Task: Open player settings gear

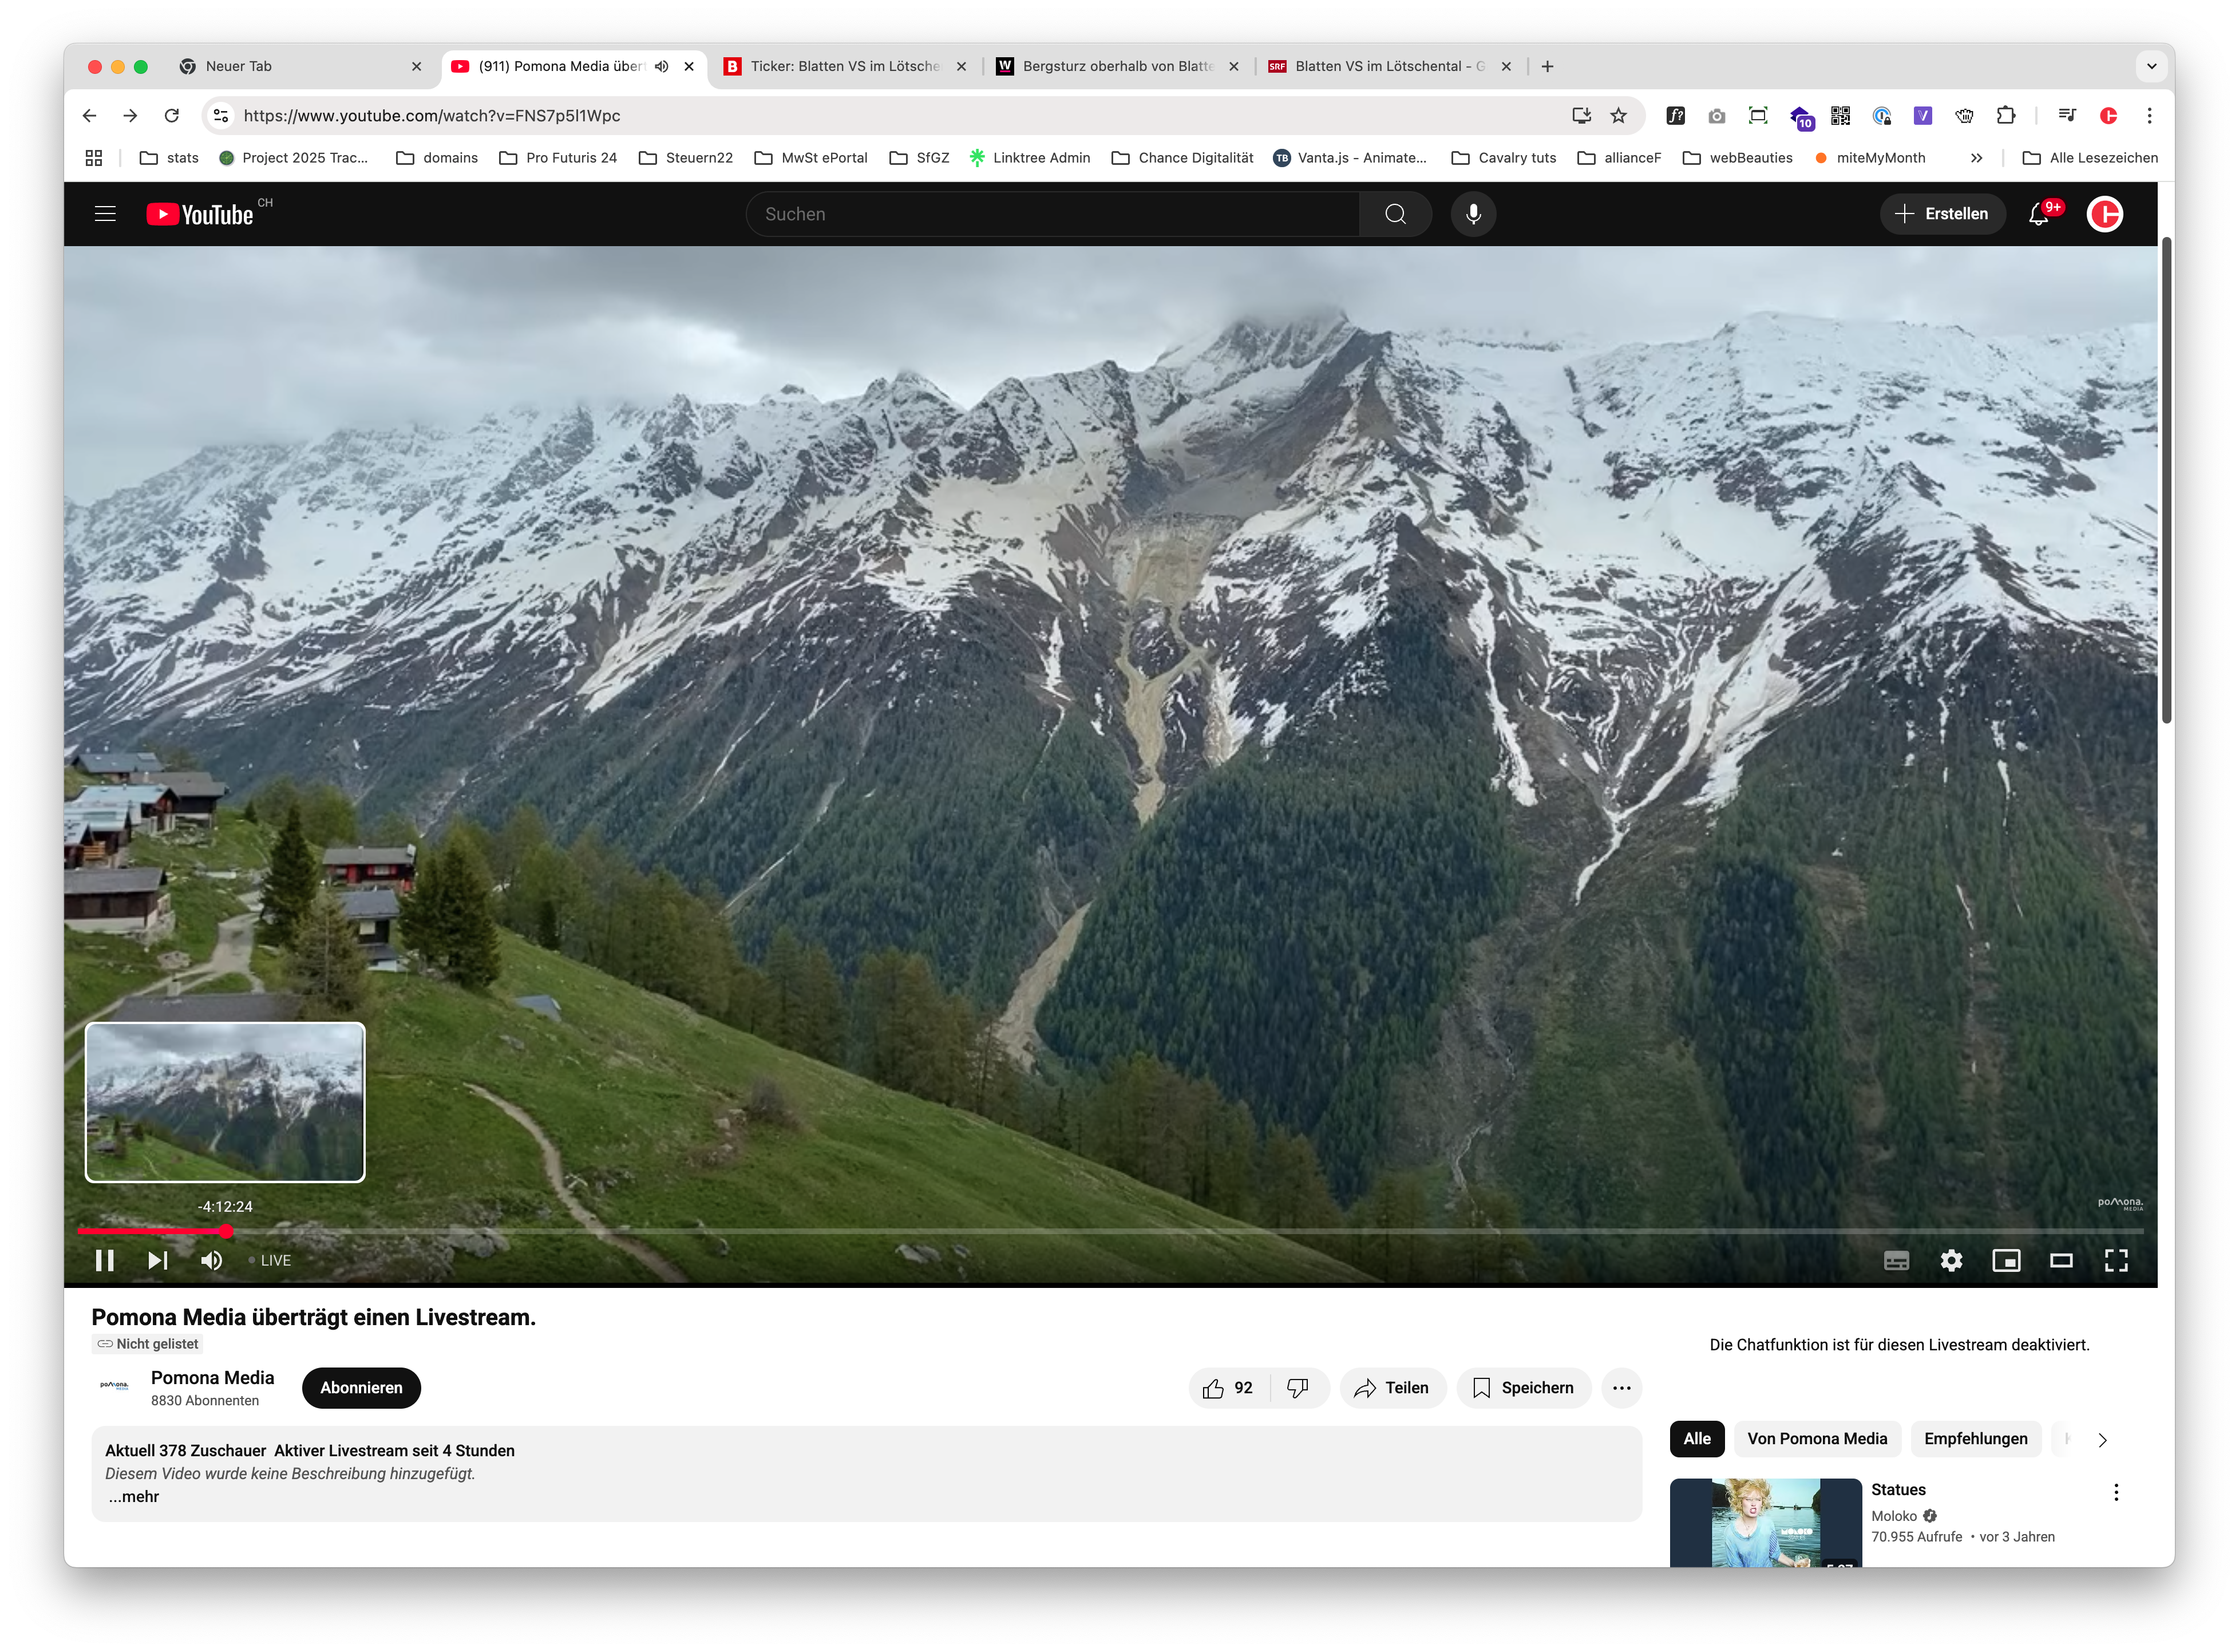Action: tap(1951, 1261)
